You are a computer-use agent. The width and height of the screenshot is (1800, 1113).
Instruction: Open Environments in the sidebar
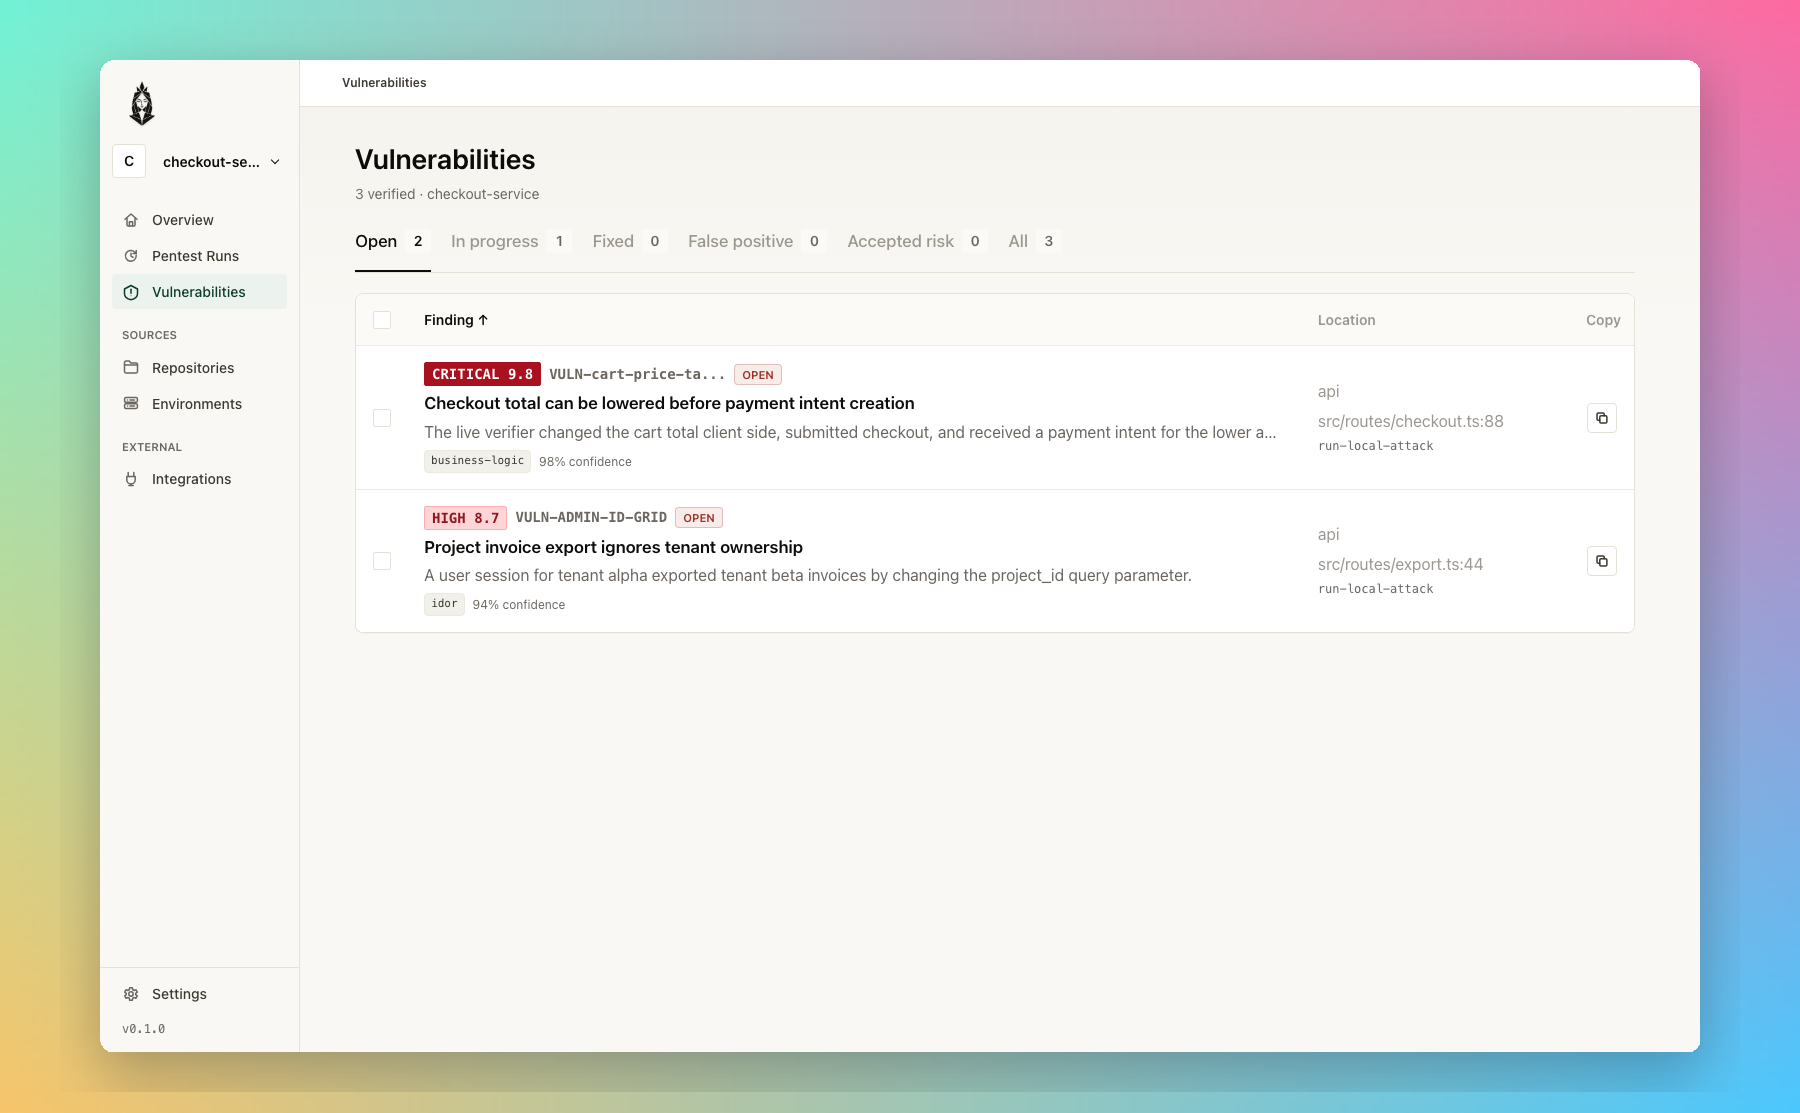(x=199, y=404)
